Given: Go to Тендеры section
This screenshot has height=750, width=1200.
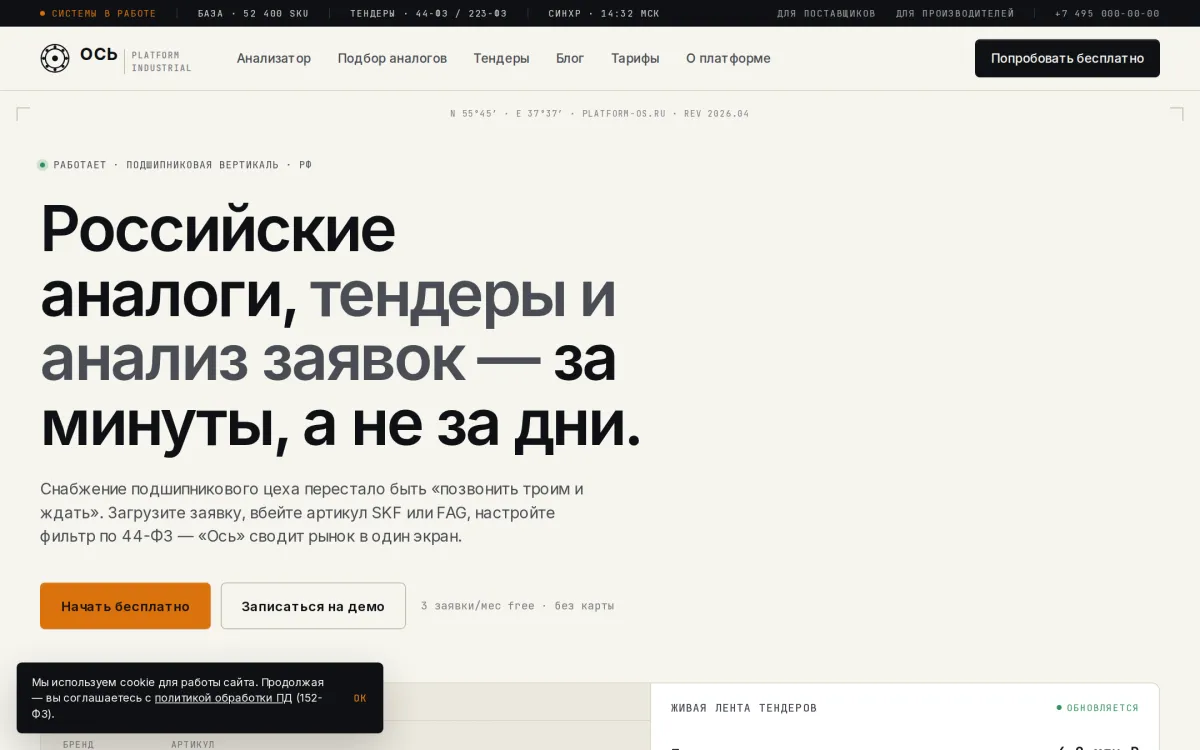Looking at the screenshot, I should (501, 58).
